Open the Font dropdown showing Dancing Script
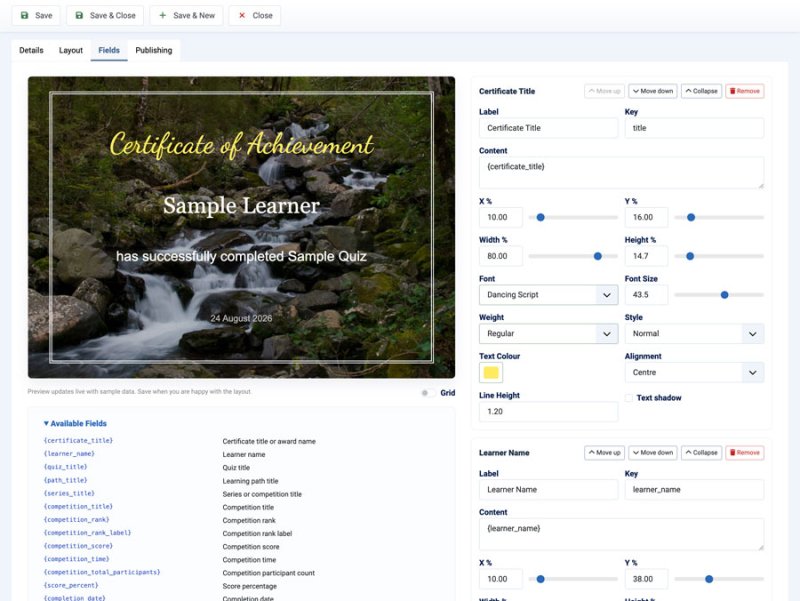 pyautogui.click(x=548, y=295)
